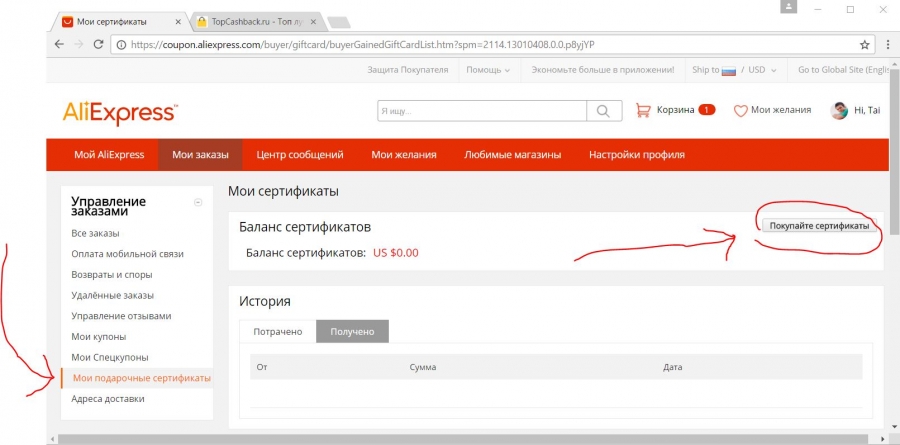Click the user profile avatar
The height and width of the screenshot is (445, 900).
coord(840,110)
